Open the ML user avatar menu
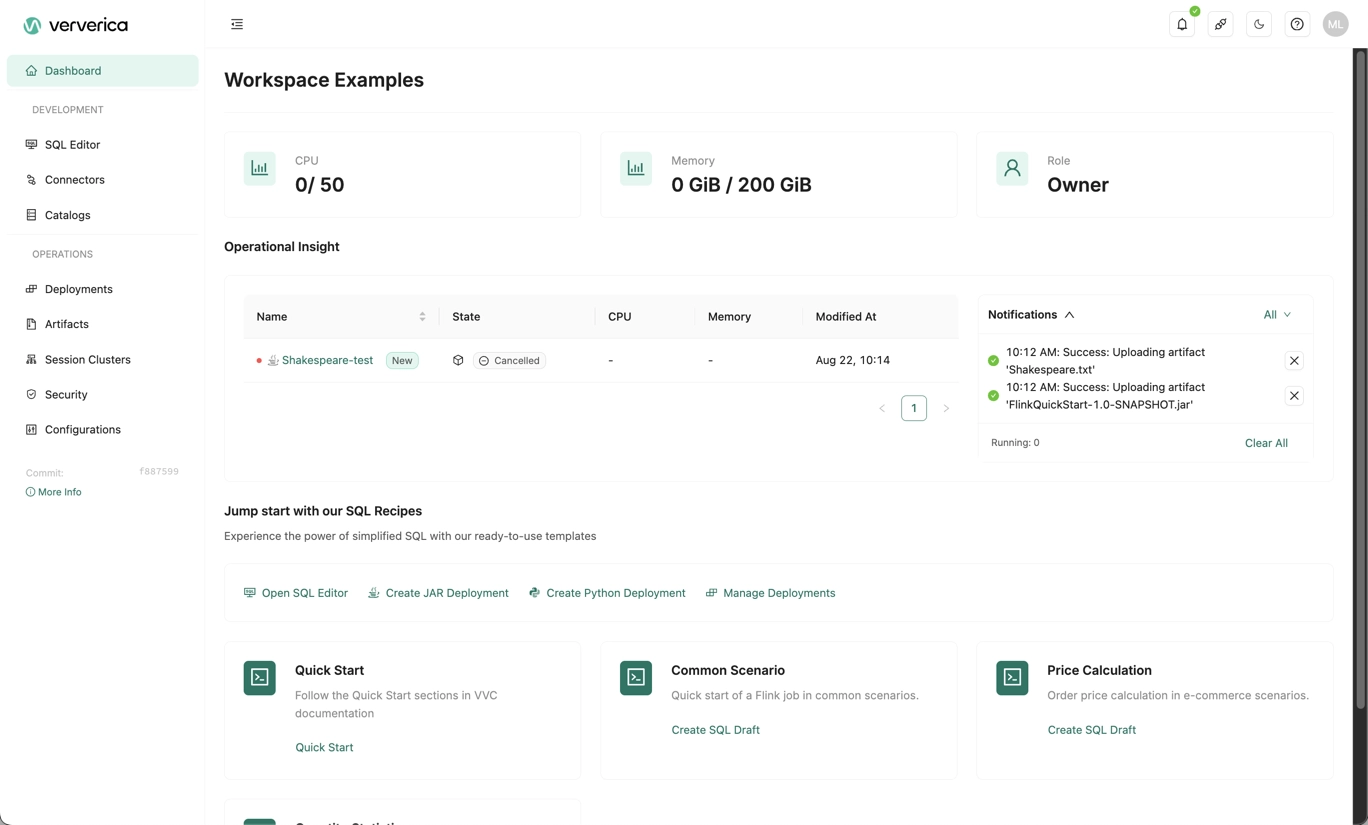Image resolution: width=1368 pixels, height=825 pixels. pos(1335,24)
